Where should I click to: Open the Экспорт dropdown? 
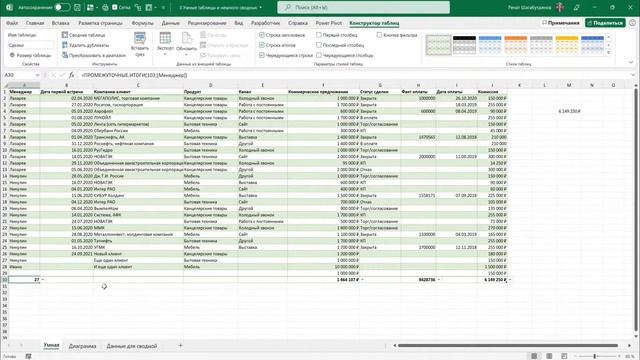pos(165,54)
